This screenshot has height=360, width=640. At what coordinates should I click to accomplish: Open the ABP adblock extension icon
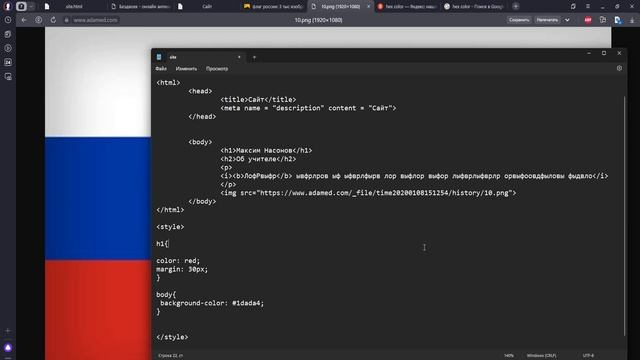coord(588,20)
